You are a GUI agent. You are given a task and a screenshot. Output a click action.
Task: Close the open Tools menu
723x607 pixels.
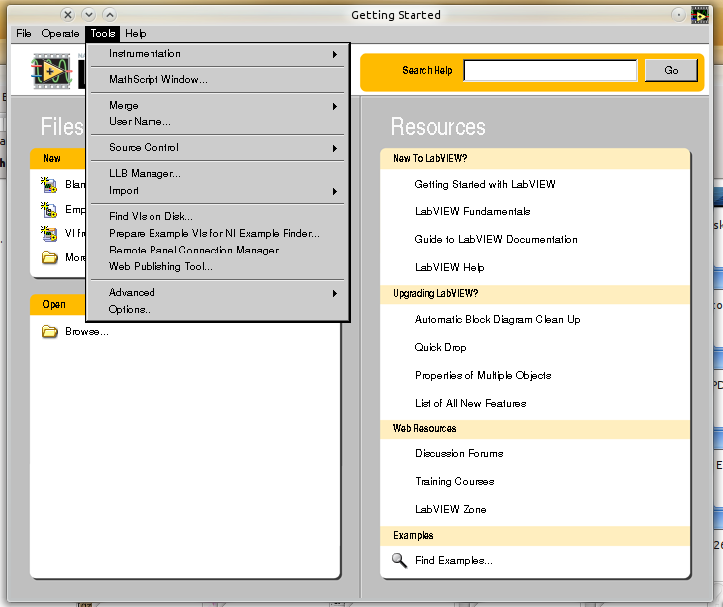pyautogui.click(x=102, y=33)
